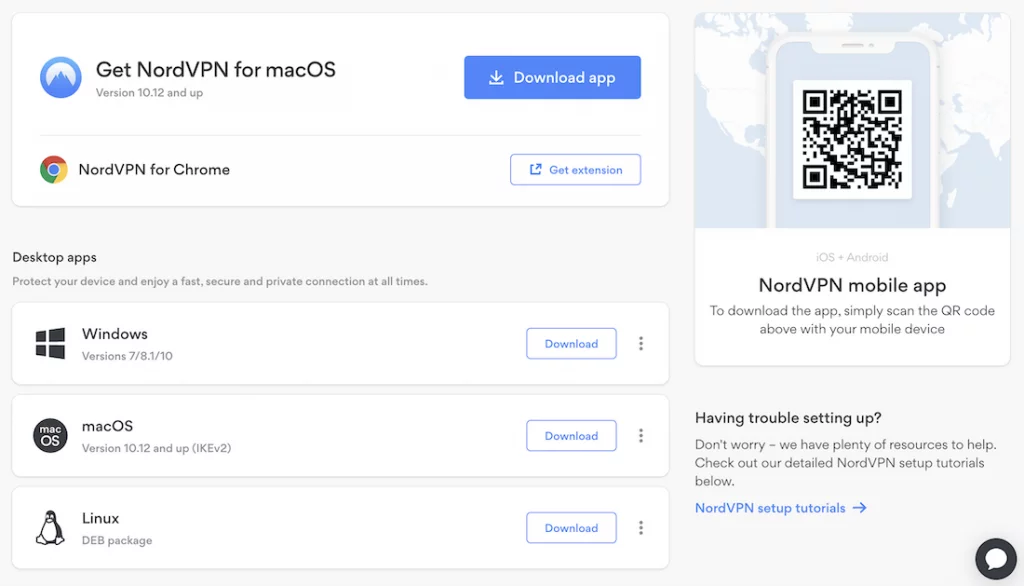1024x586 pixels.
Task: Click the Linux penguin icon
Action: [x=50, y=528]
